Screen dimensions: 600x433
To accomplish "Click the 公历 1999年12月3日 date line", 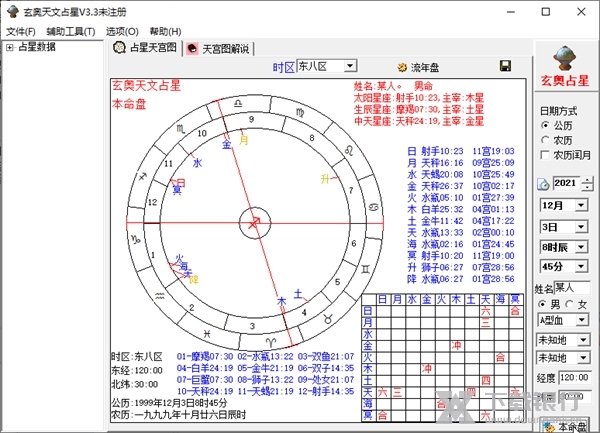I will coord(169,403).
